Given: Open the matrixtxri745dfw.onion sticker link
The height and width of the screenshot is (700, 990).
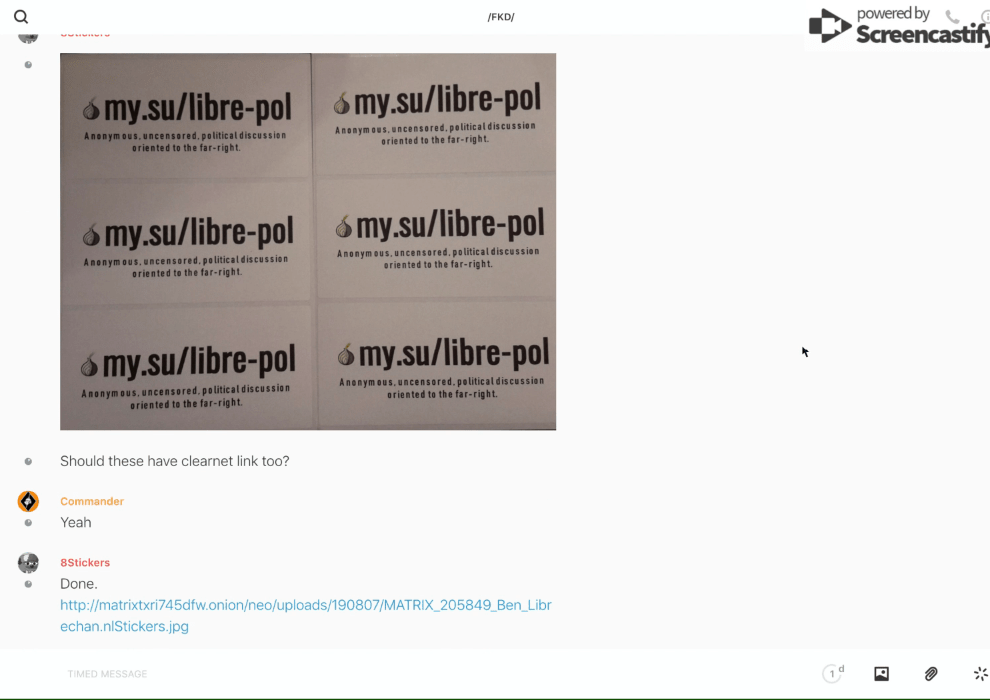Looking at the screenshot, I should point(305,616).
